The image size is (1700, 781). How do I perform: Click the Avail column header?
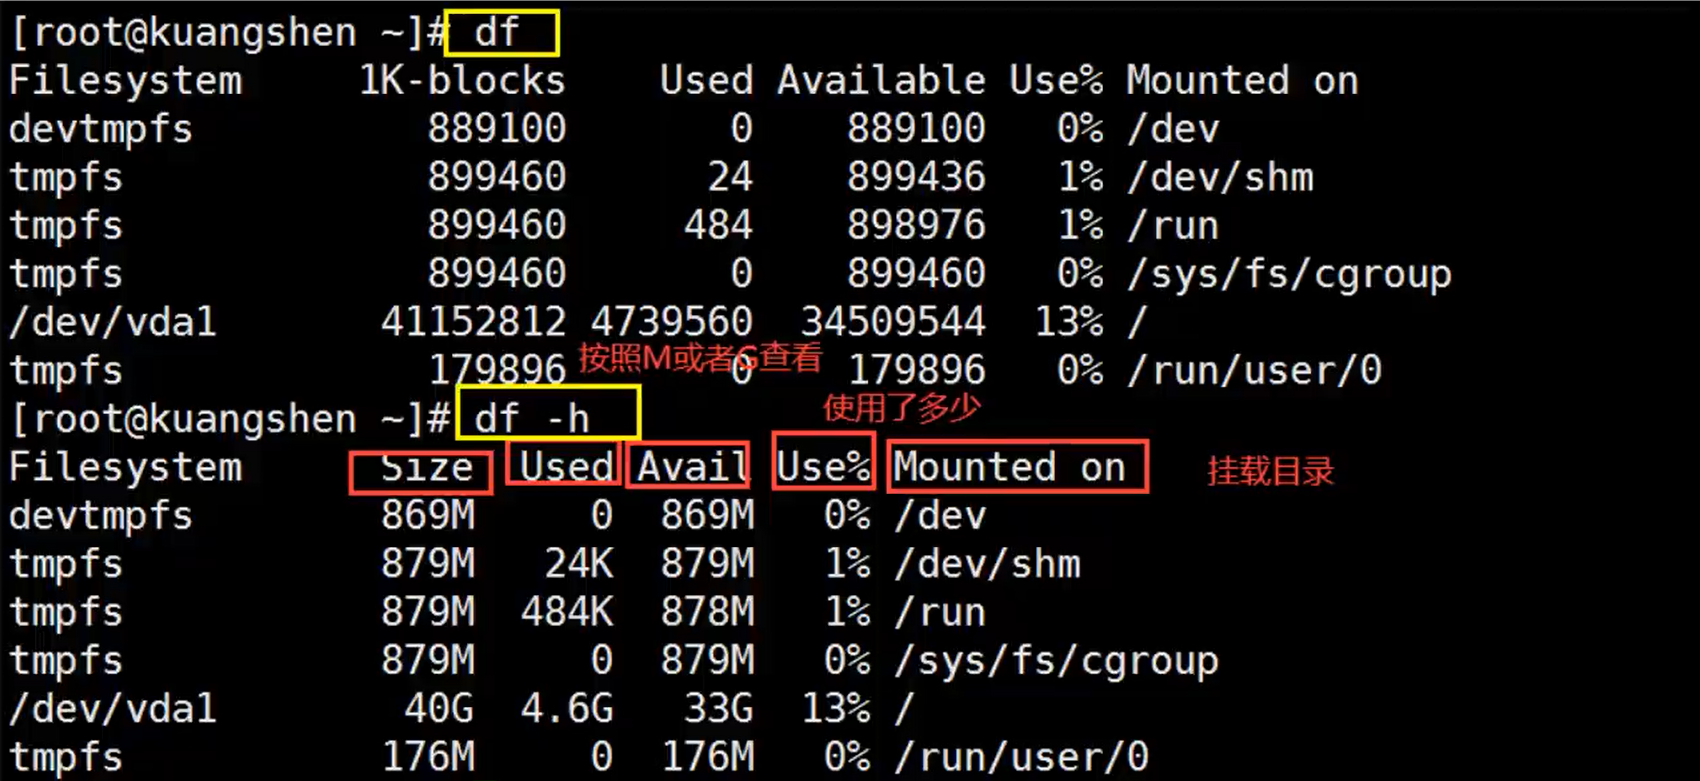(x=693, y=468)
